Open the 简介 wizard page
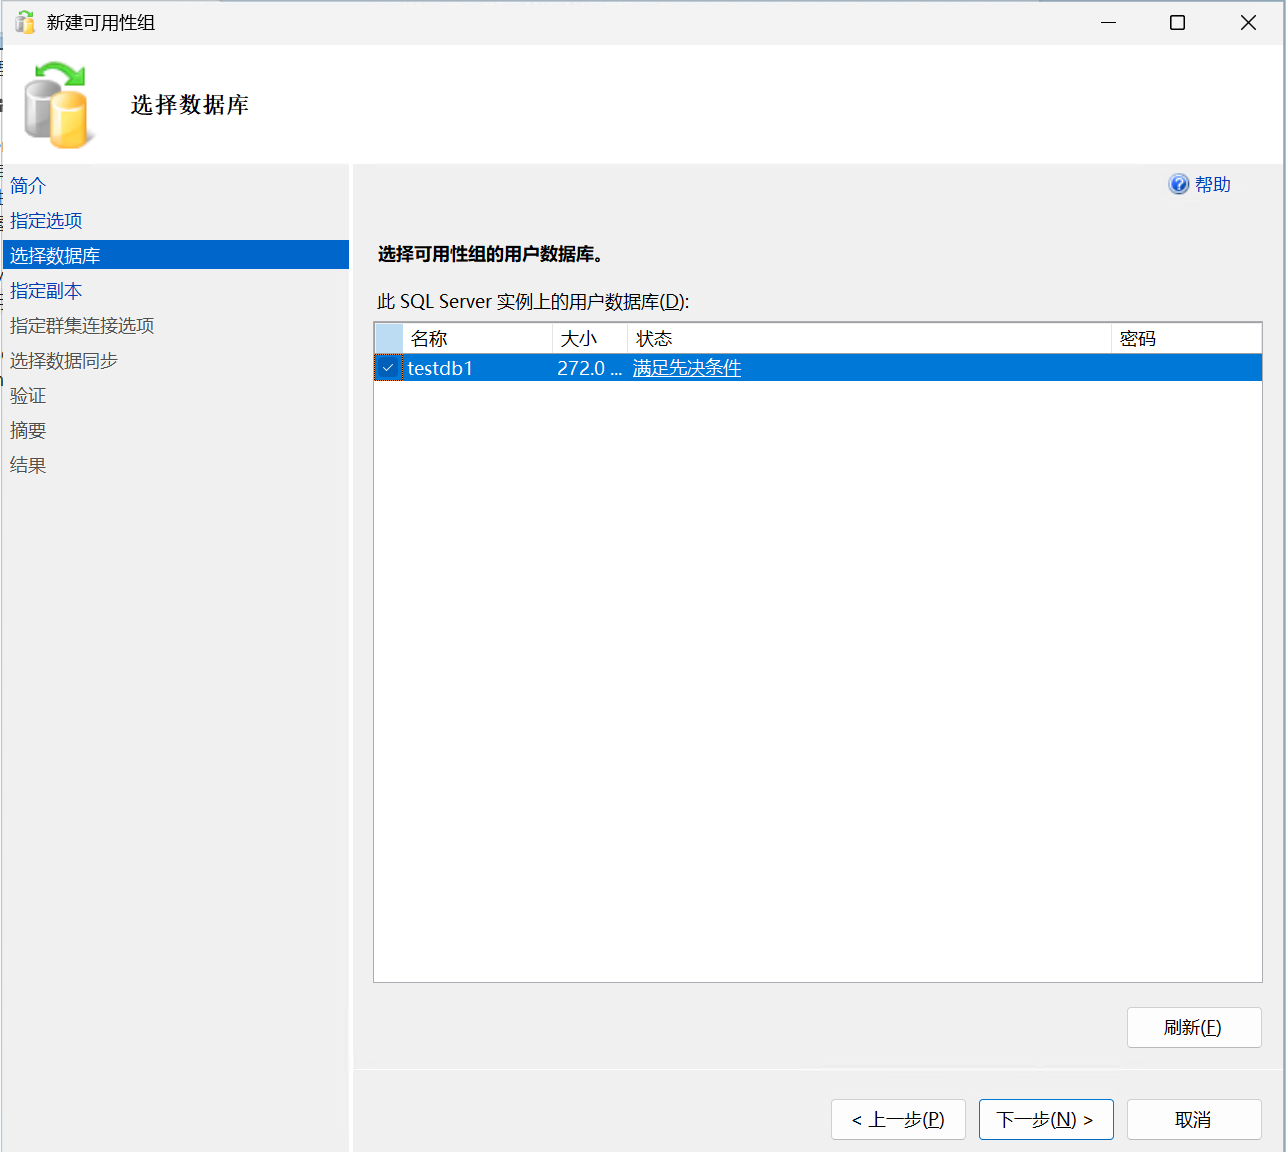The image size is (1286, 1152). [x=28, y=186]
